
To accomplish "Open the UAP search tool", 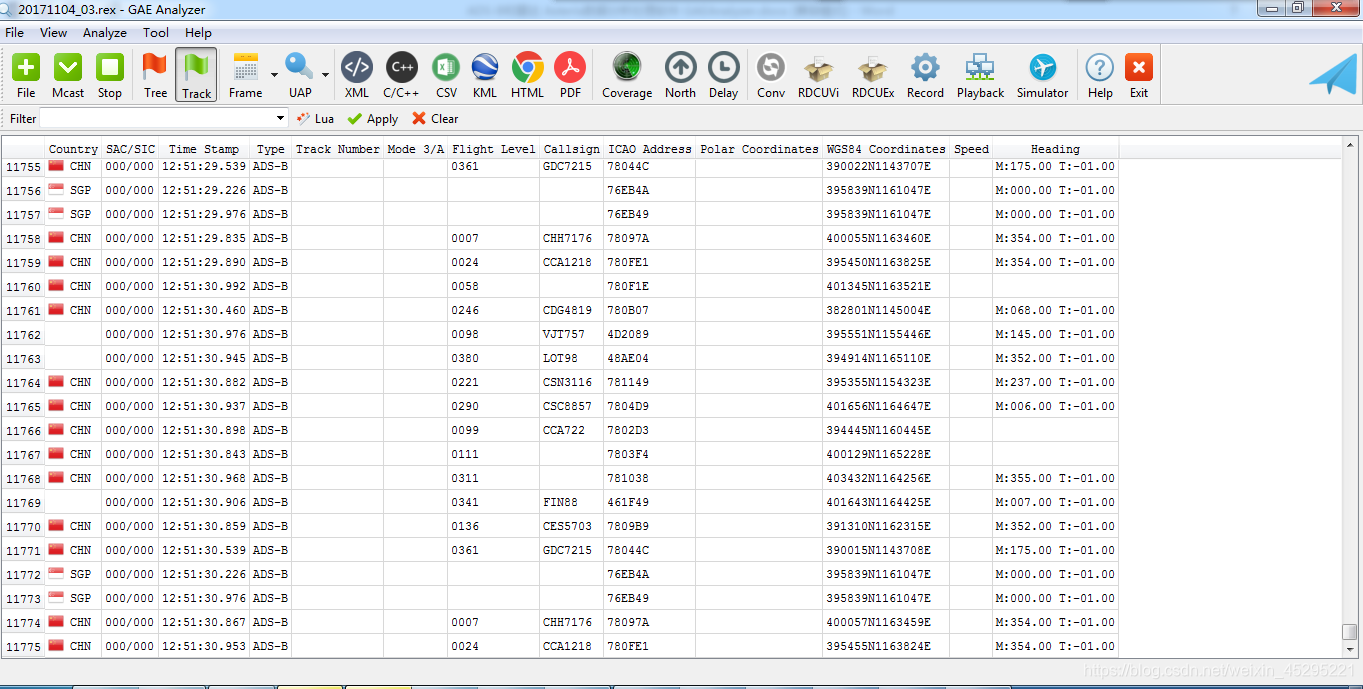I will tap(300, 76).
